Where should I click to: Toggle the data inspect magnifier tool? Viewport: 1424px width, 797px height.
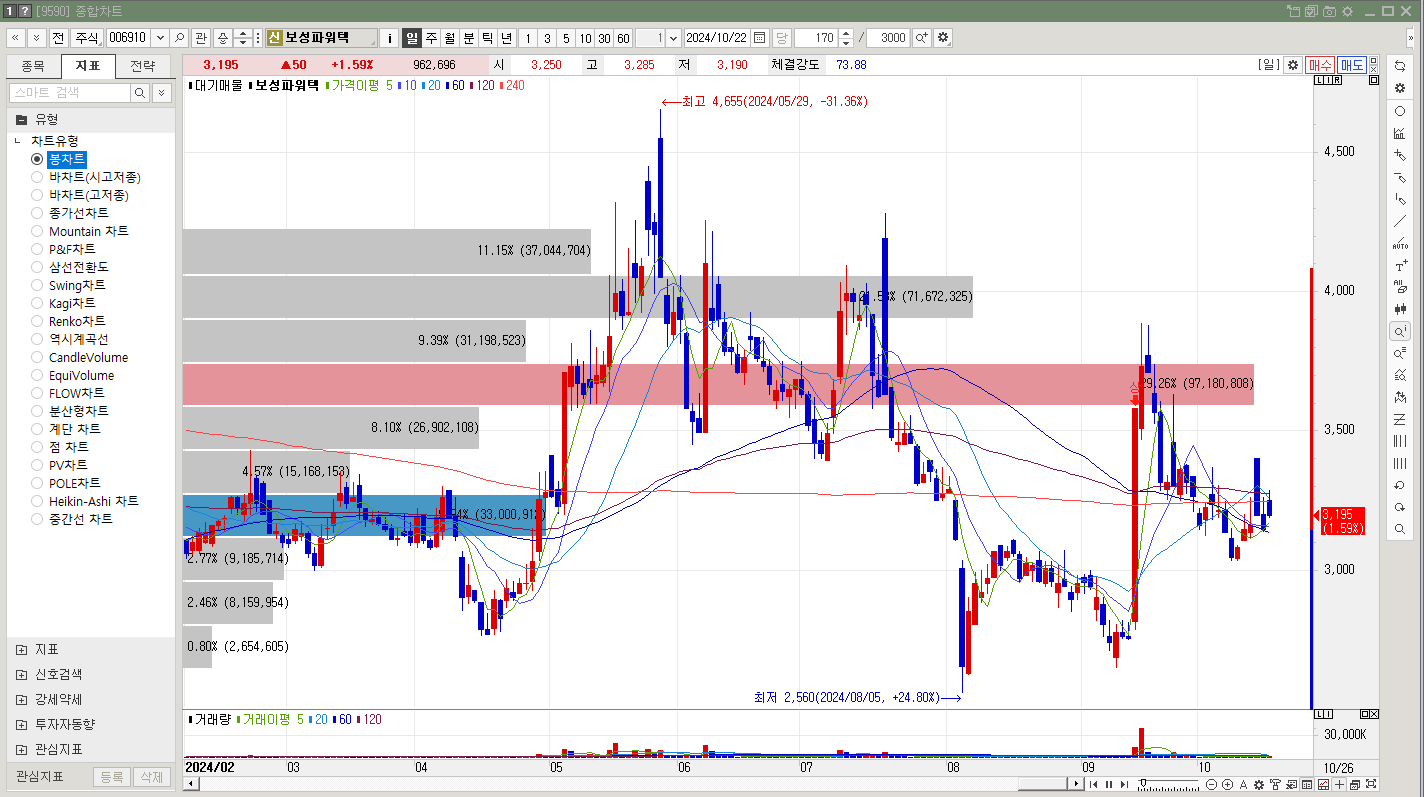click(x=1400, y=331)
